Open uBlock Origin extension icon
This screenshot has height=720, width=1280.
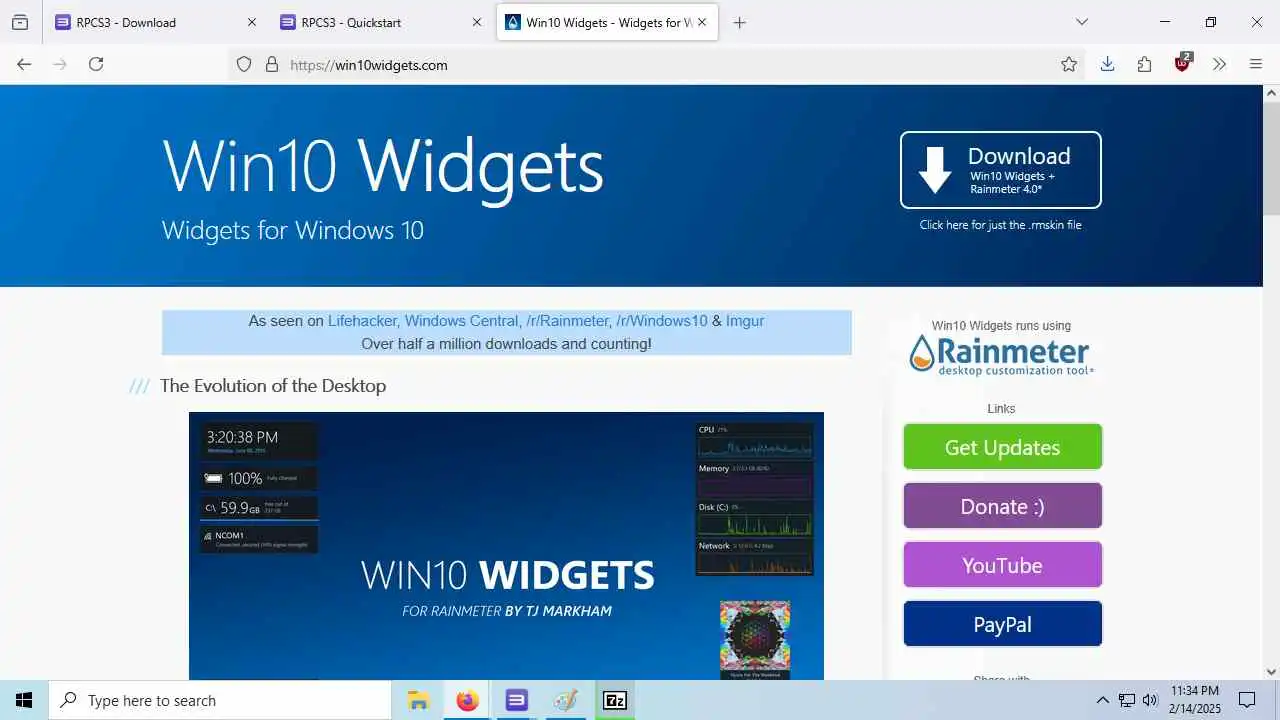[1183, 63]
